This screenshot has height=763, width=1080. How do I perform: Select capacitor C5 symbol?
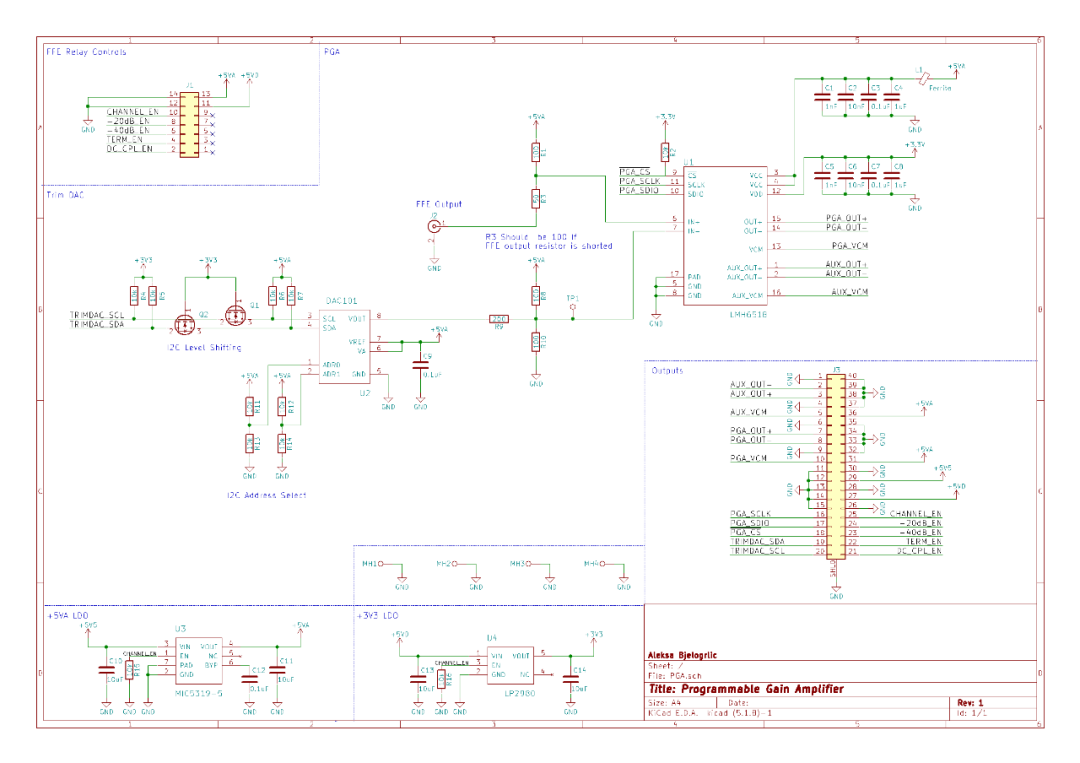822,176
